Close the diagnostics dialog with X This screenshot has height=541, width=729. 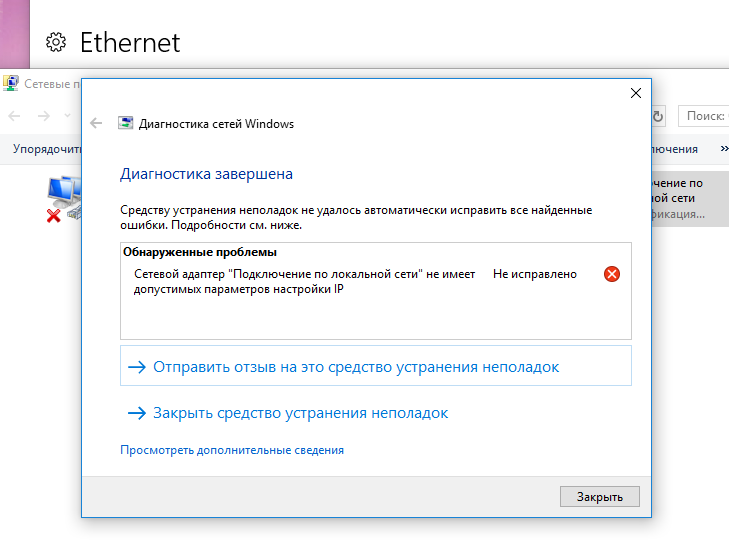click(x=636, y=93)
